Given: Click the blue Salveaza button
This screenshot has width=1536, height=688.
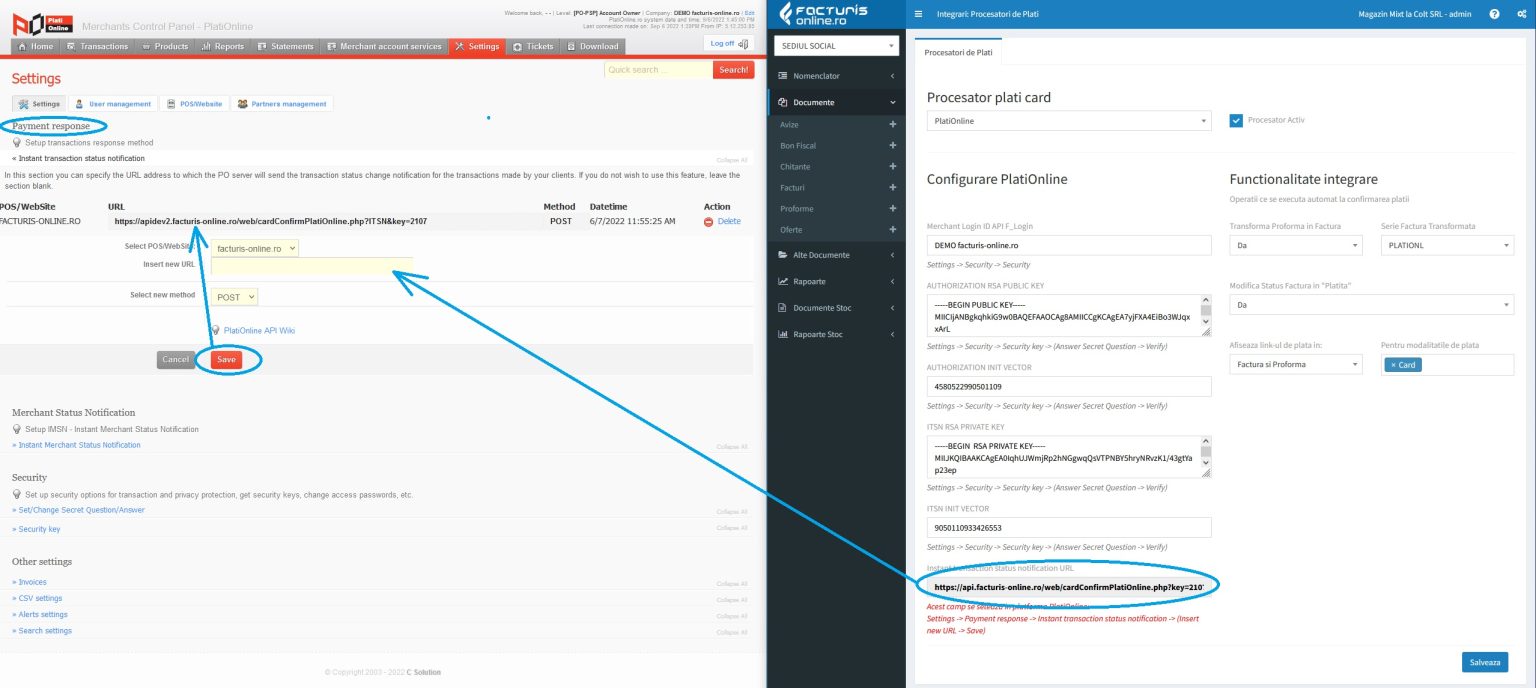Looking at the screenshot, I should tap(1484, 662).
